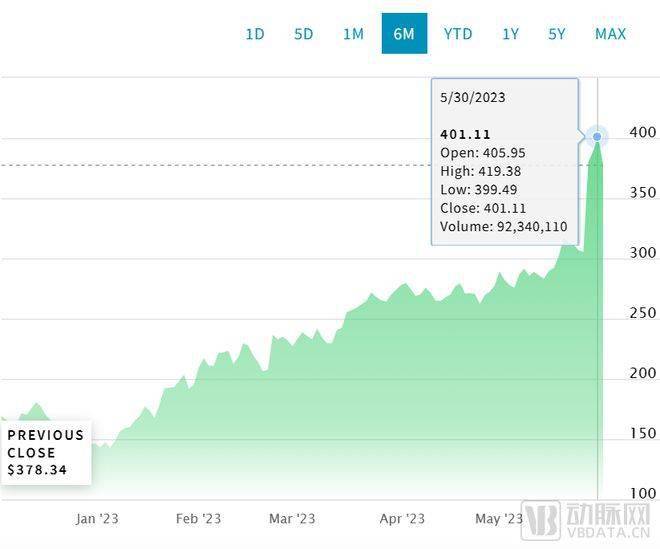Select the 5D time range
This screenshot has width=660, height=549.
[x=304, y=34]
